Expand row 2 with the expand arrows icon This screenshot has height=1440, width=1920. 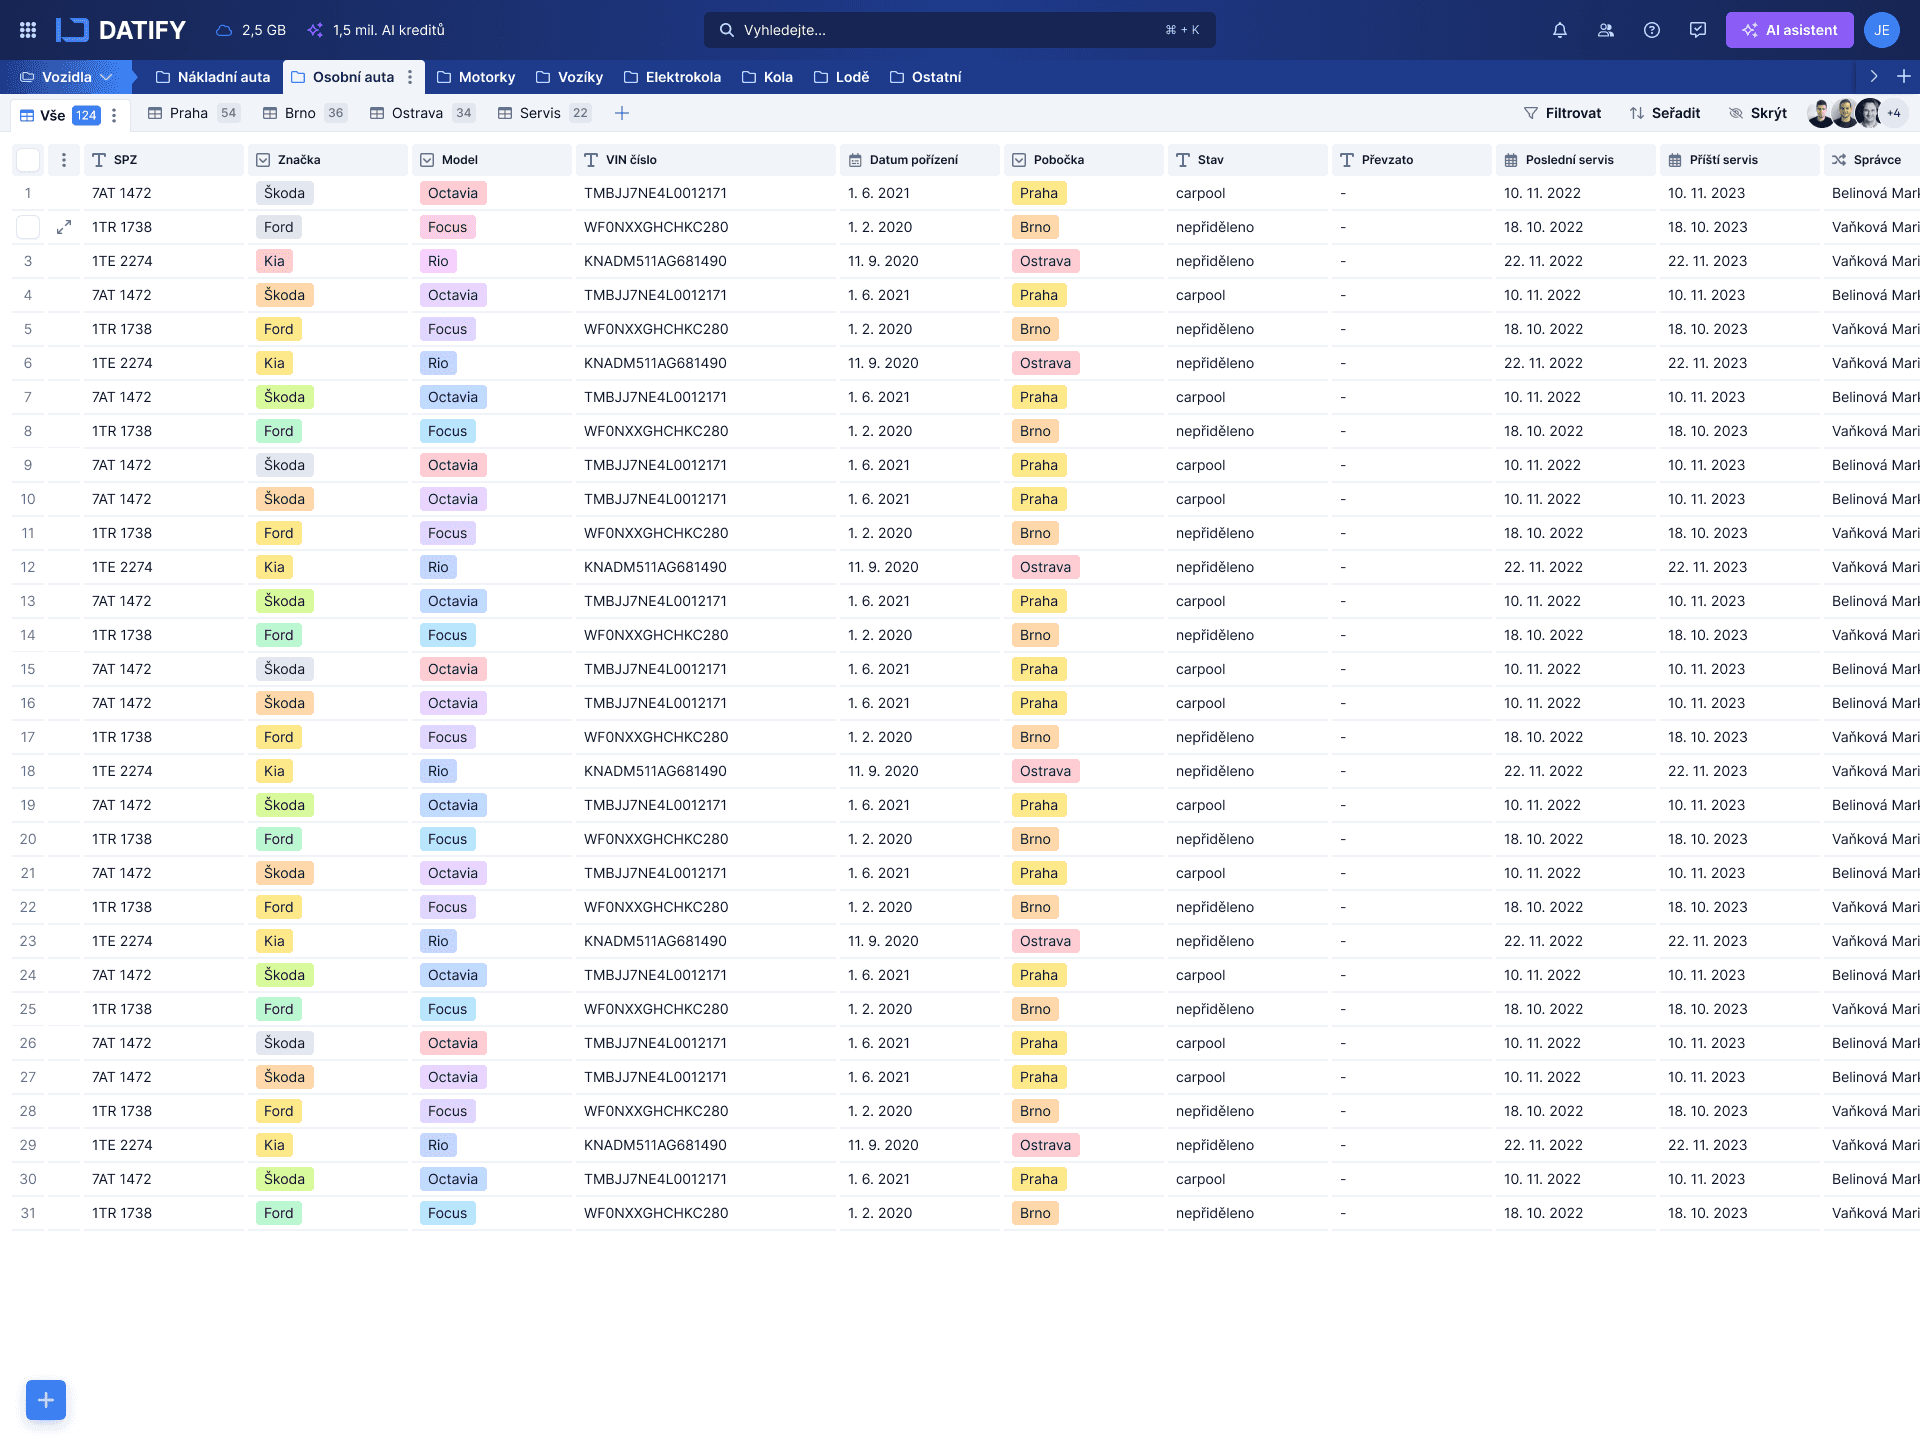pyautogui.click(x=64, y=228)
